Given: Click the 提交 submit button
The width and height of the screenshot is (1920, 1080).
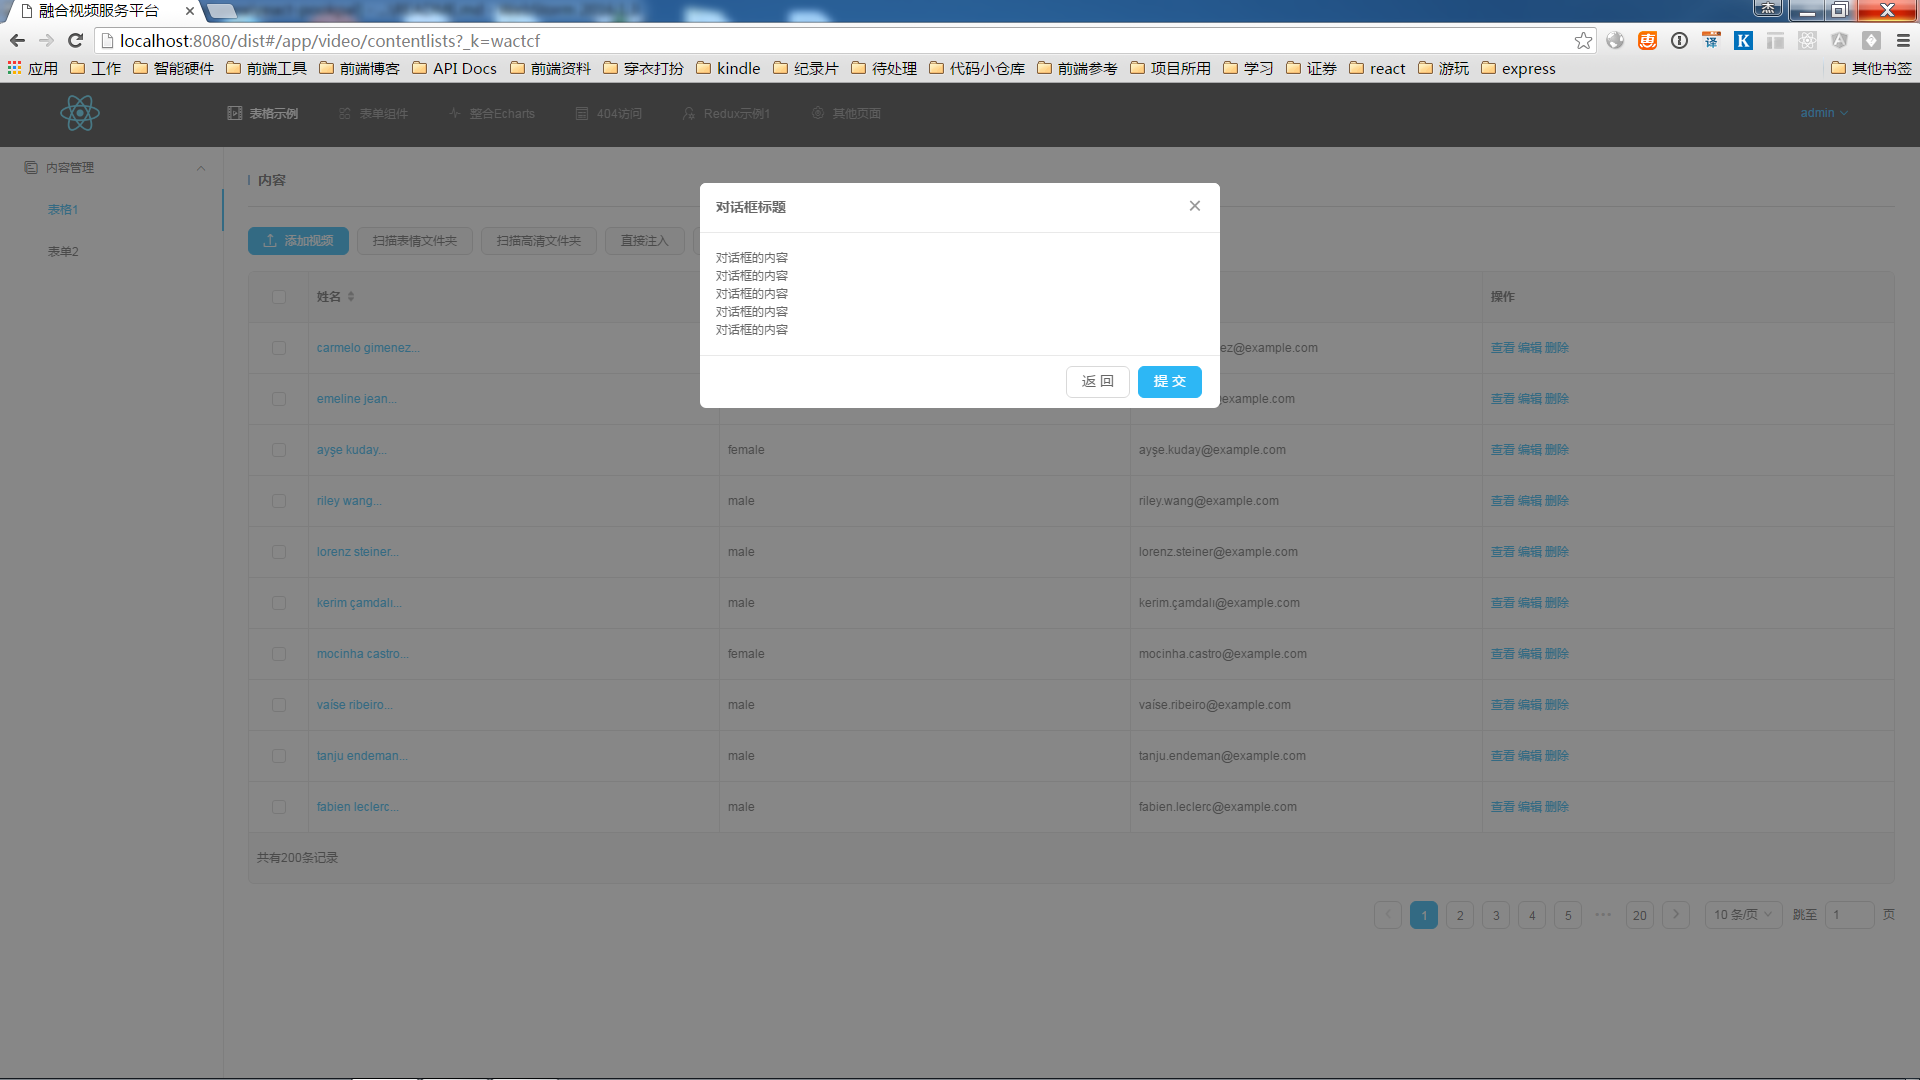Looking at the screenshot, I should [1169, 381].
